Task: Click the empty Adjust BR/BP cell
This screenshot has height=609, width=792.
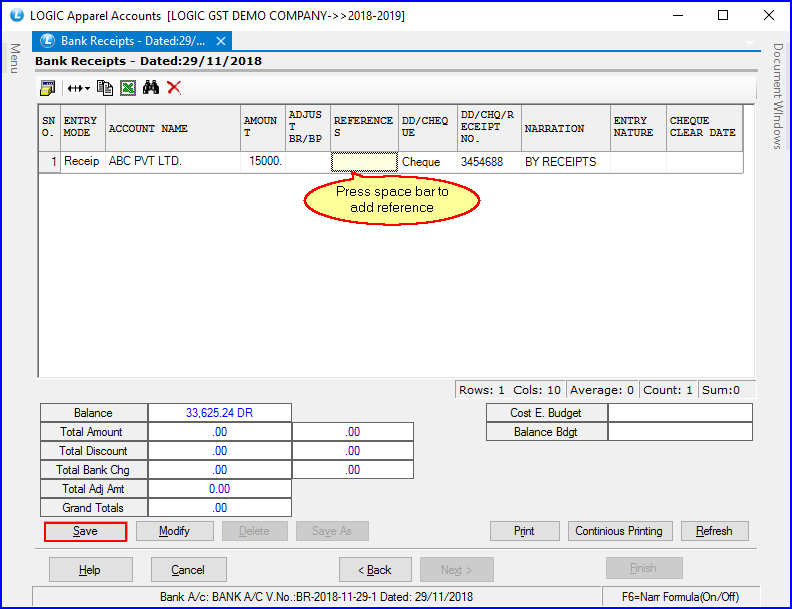Action: (308, 162)
